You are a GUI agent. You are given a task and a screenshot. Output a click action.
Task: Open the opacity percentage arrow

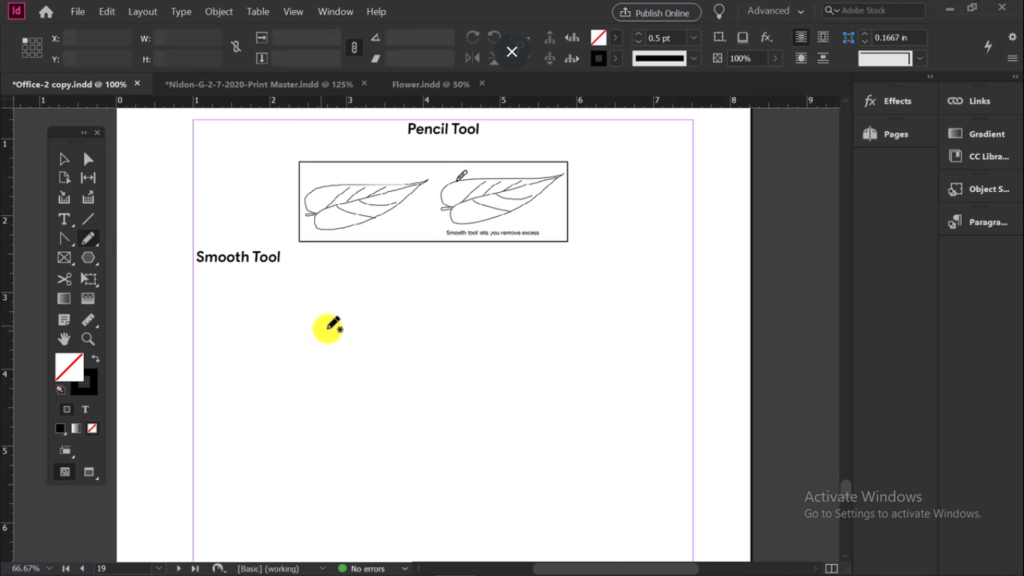(x=775, y=59)
